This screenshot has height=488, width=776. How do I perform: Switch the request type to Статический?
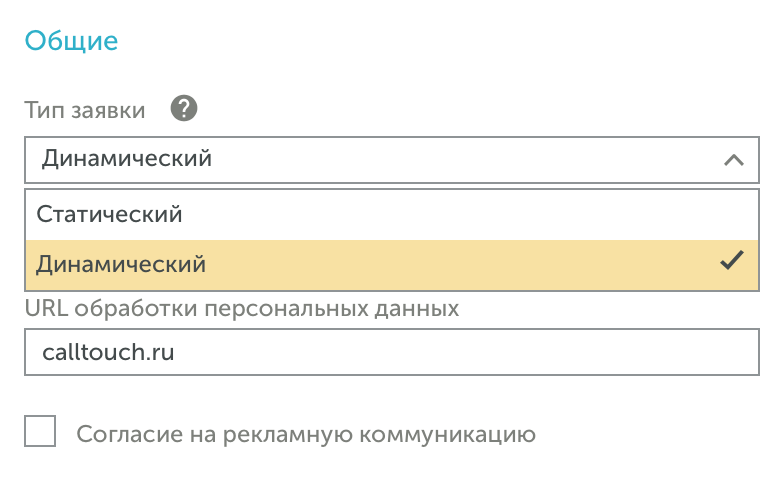pos(109,214)
